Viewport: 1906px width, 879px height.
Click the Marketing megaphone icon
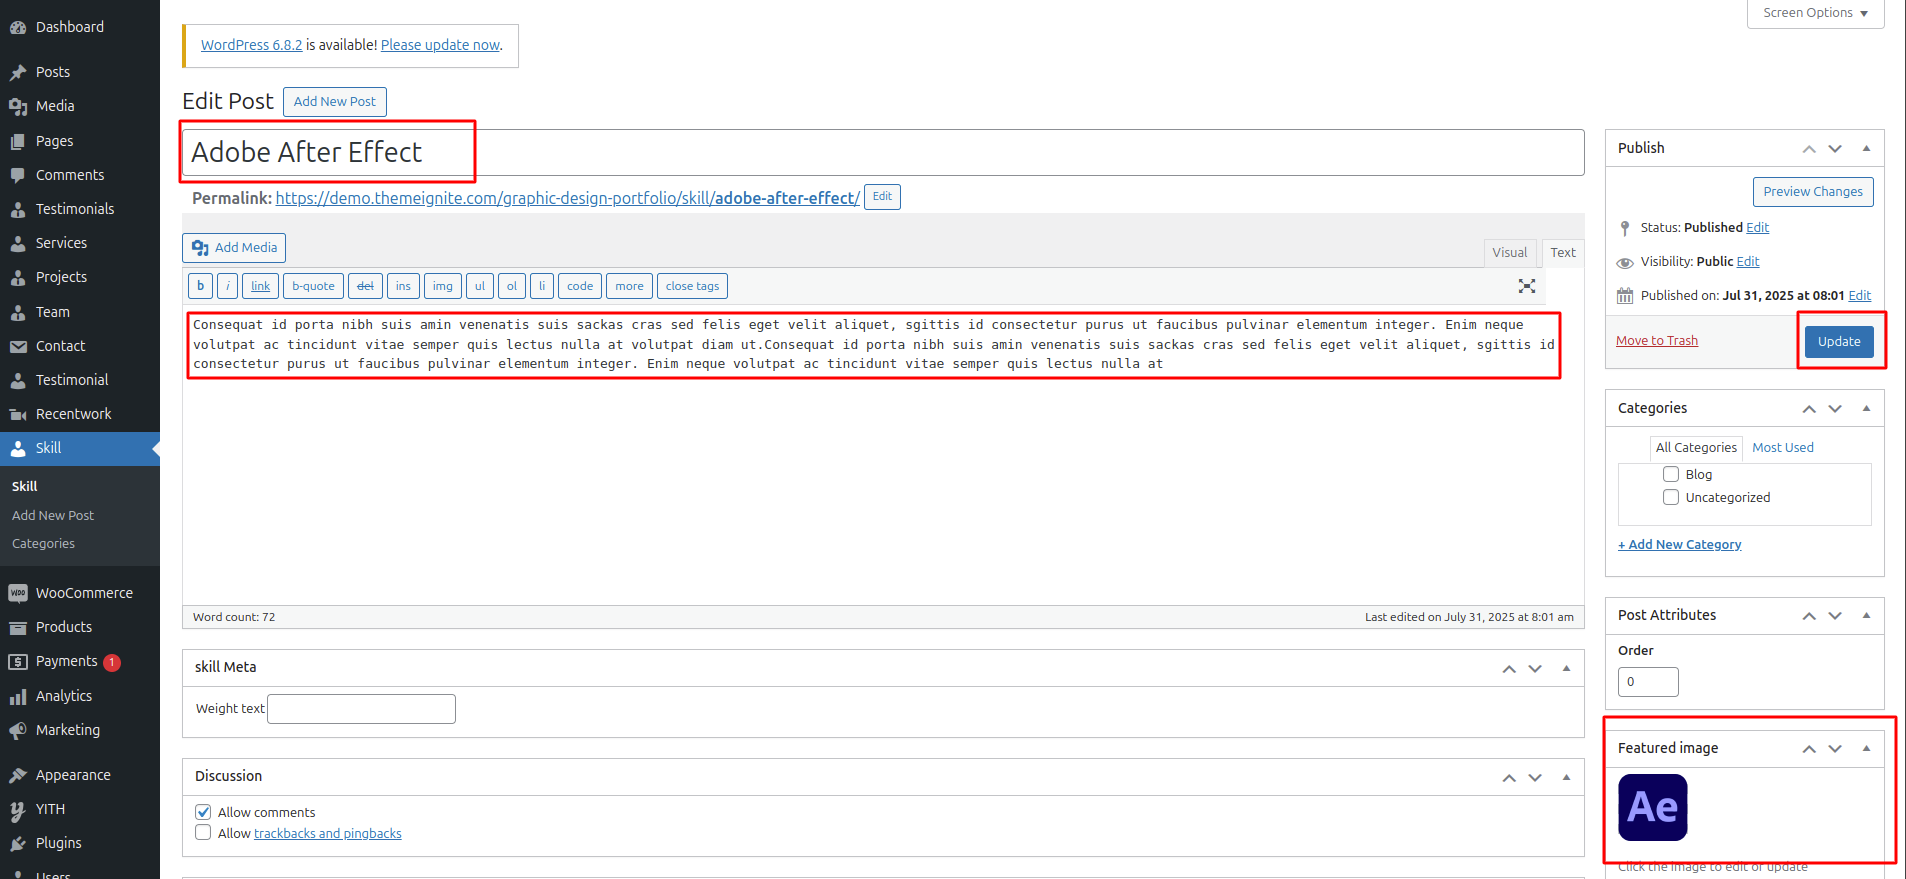[18, 730]
